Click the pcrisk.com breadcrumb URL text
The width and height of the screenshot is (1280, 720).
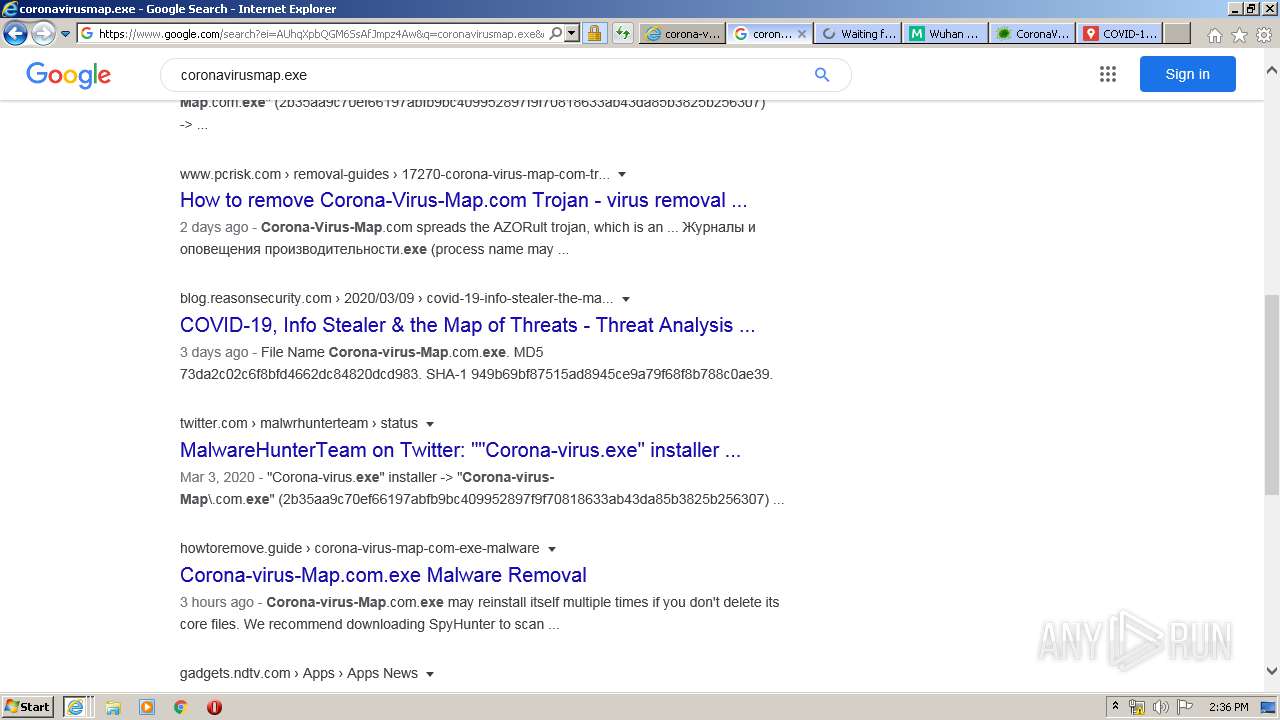tap(395, 174)
